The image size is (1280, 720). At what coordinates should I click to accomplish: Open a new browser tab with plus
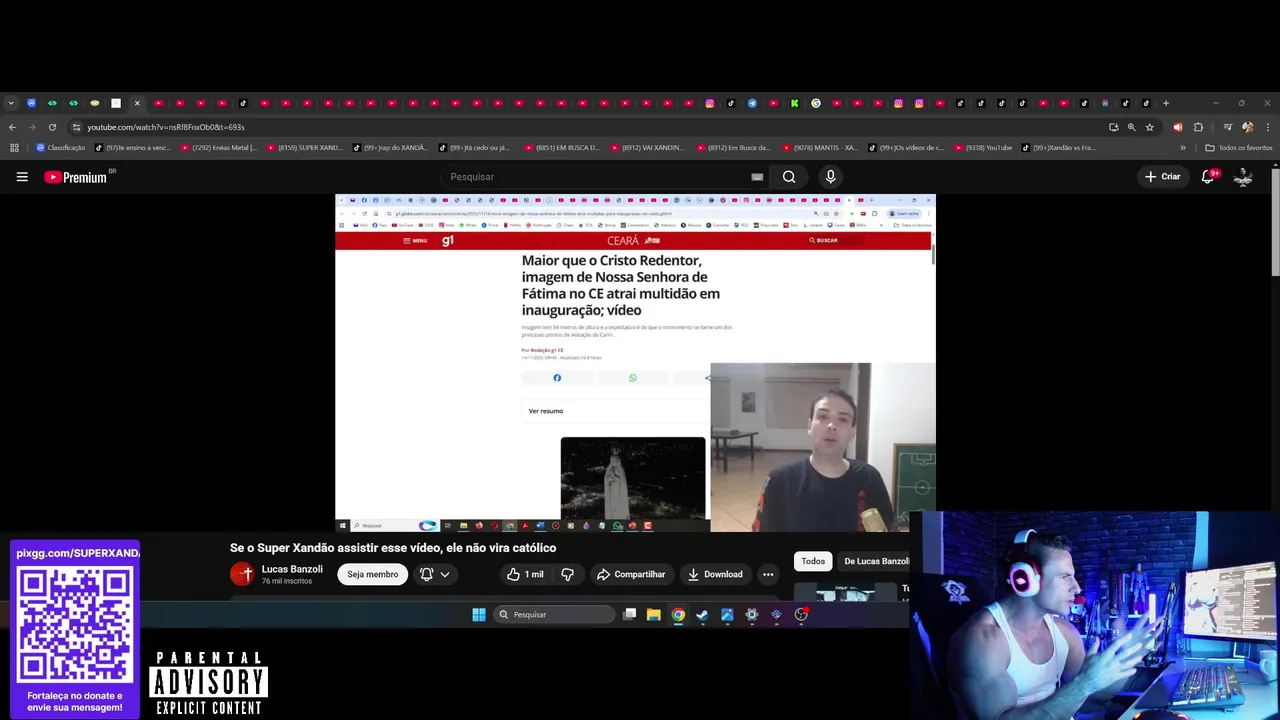(x=1165, y=103)
